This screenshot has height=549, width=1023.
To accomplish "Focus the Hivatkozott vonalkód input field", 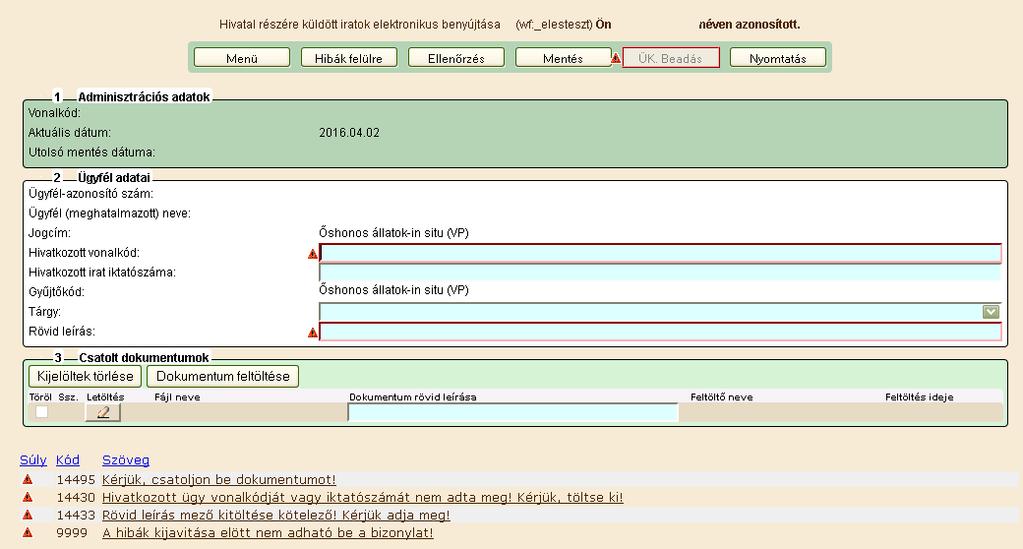I will (x=660, y=253).
